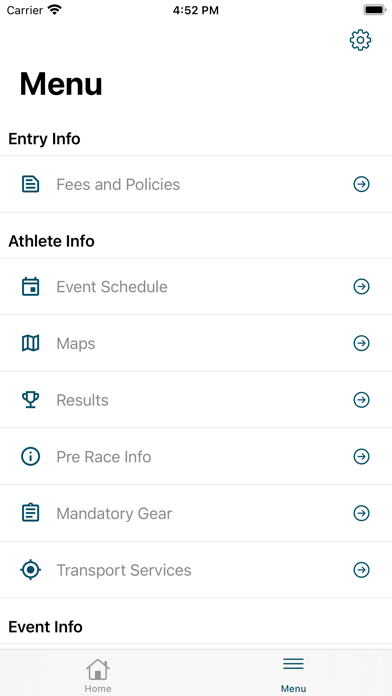Open the Transport Services text link
Viewport: 392px width, 696px height.
click(124, 570)
